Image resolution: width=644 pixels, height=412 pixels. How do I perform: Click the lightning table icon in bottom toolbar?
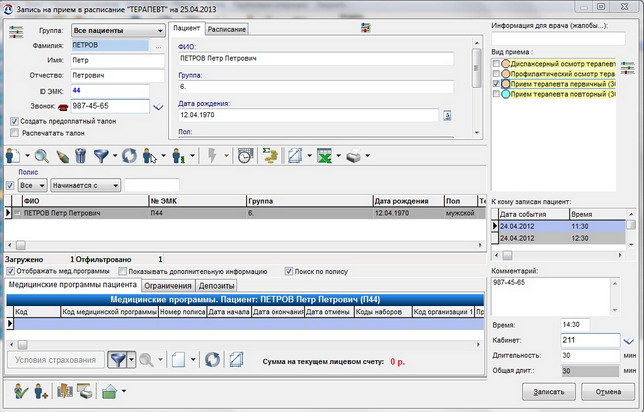[64, 391]
